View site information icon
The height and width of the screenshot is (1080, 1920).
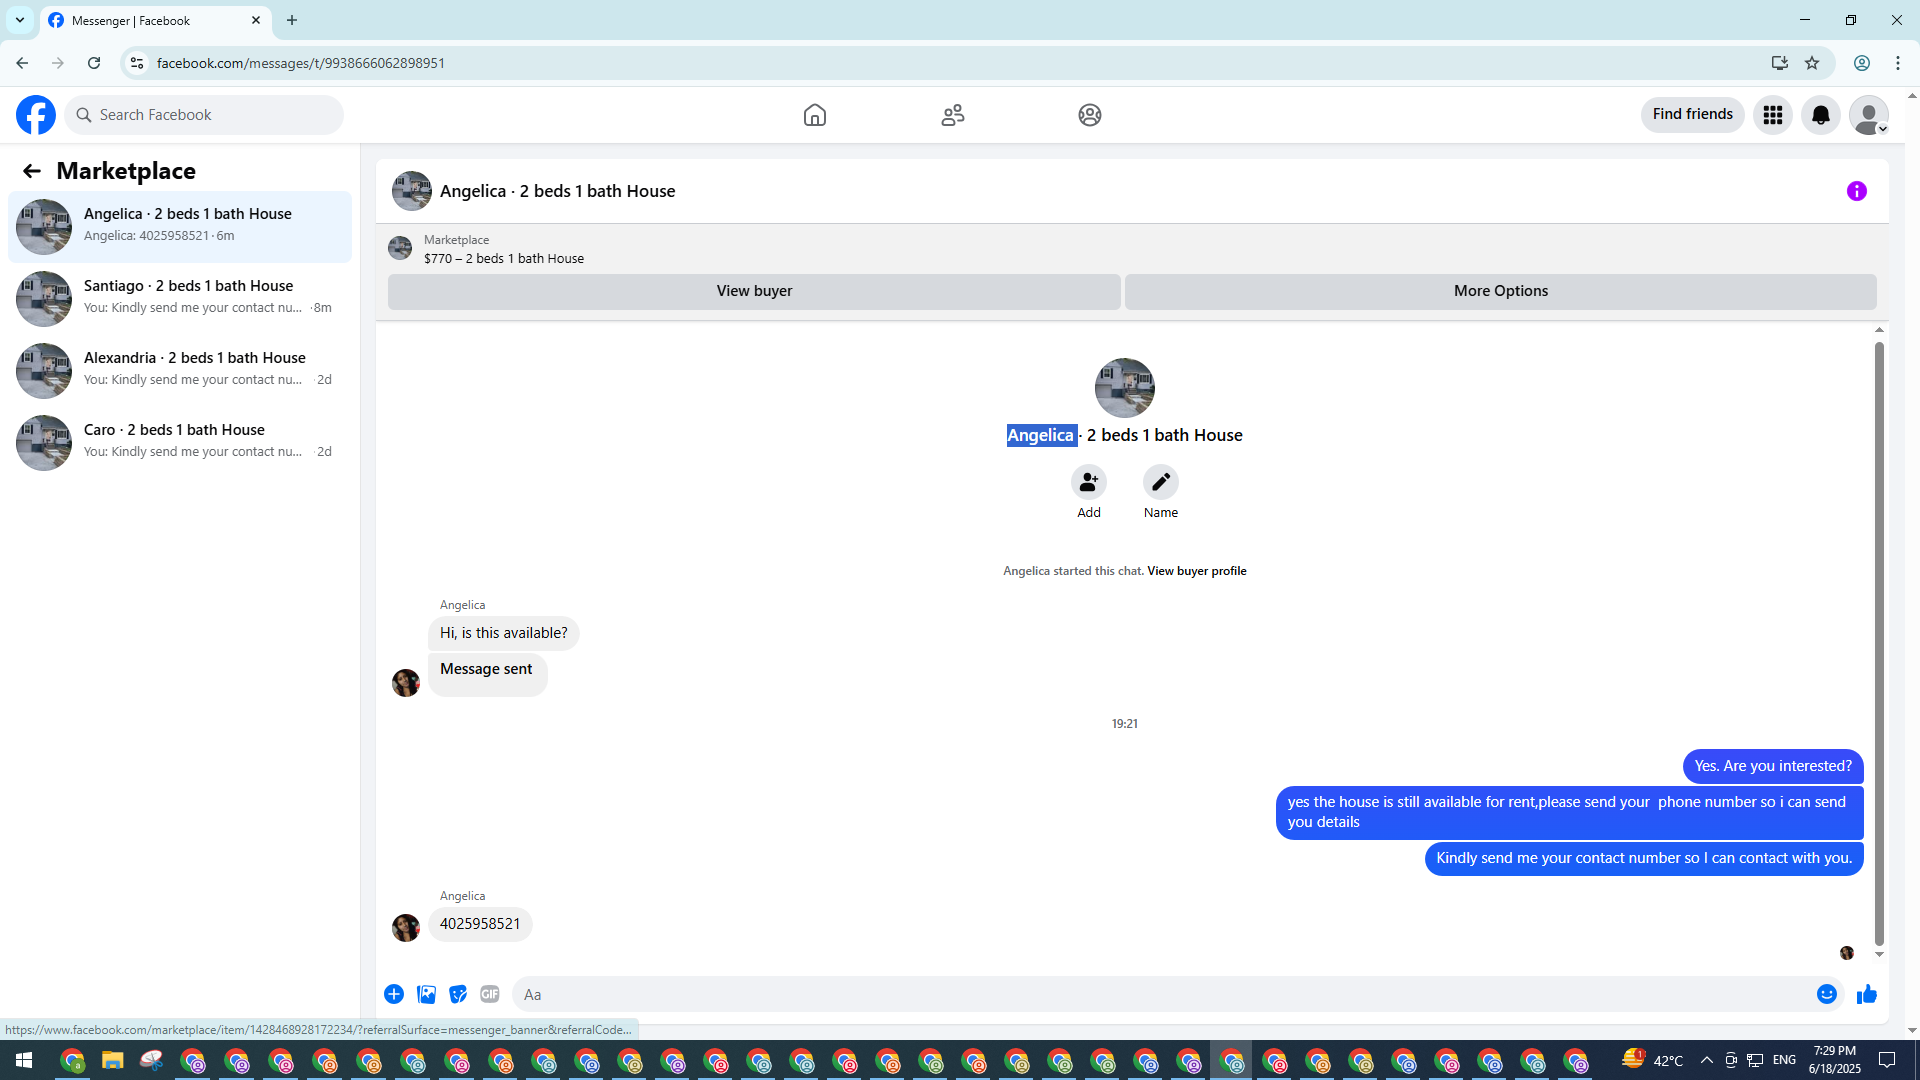(x=137, y=63)
